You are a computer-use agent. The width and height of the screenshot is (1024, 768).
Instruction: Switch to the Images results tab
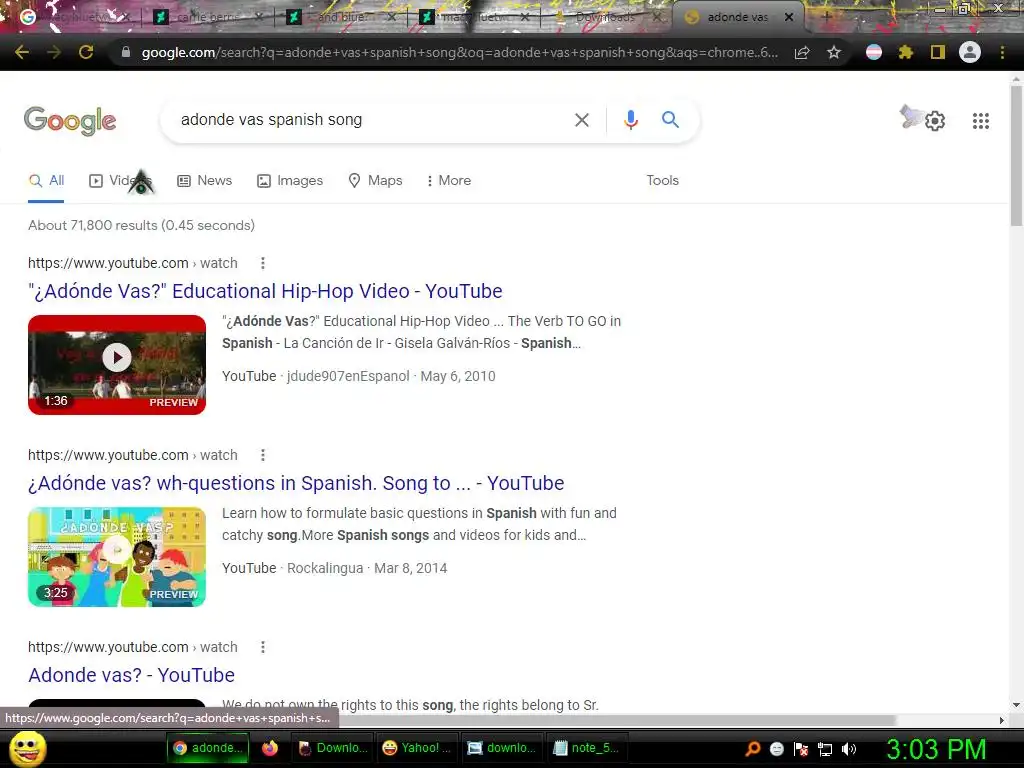[x=289, y=180]
